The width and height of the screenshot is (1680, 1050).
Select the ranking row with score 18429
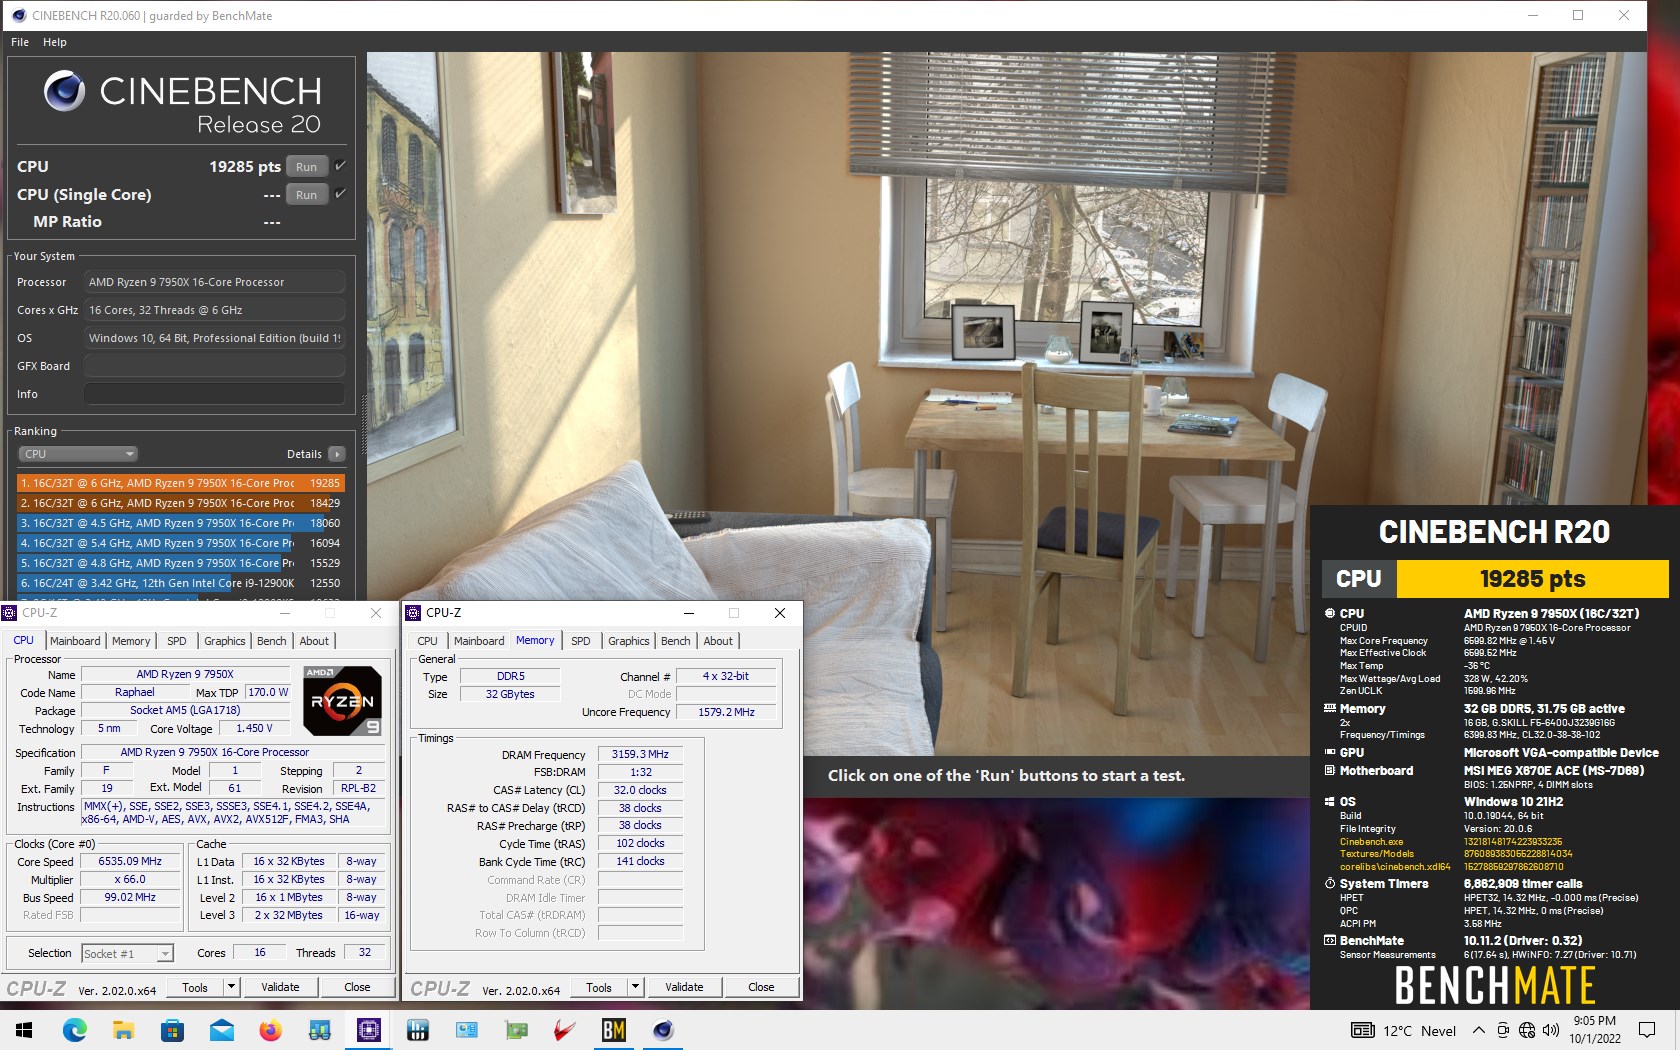click(180, 503)
